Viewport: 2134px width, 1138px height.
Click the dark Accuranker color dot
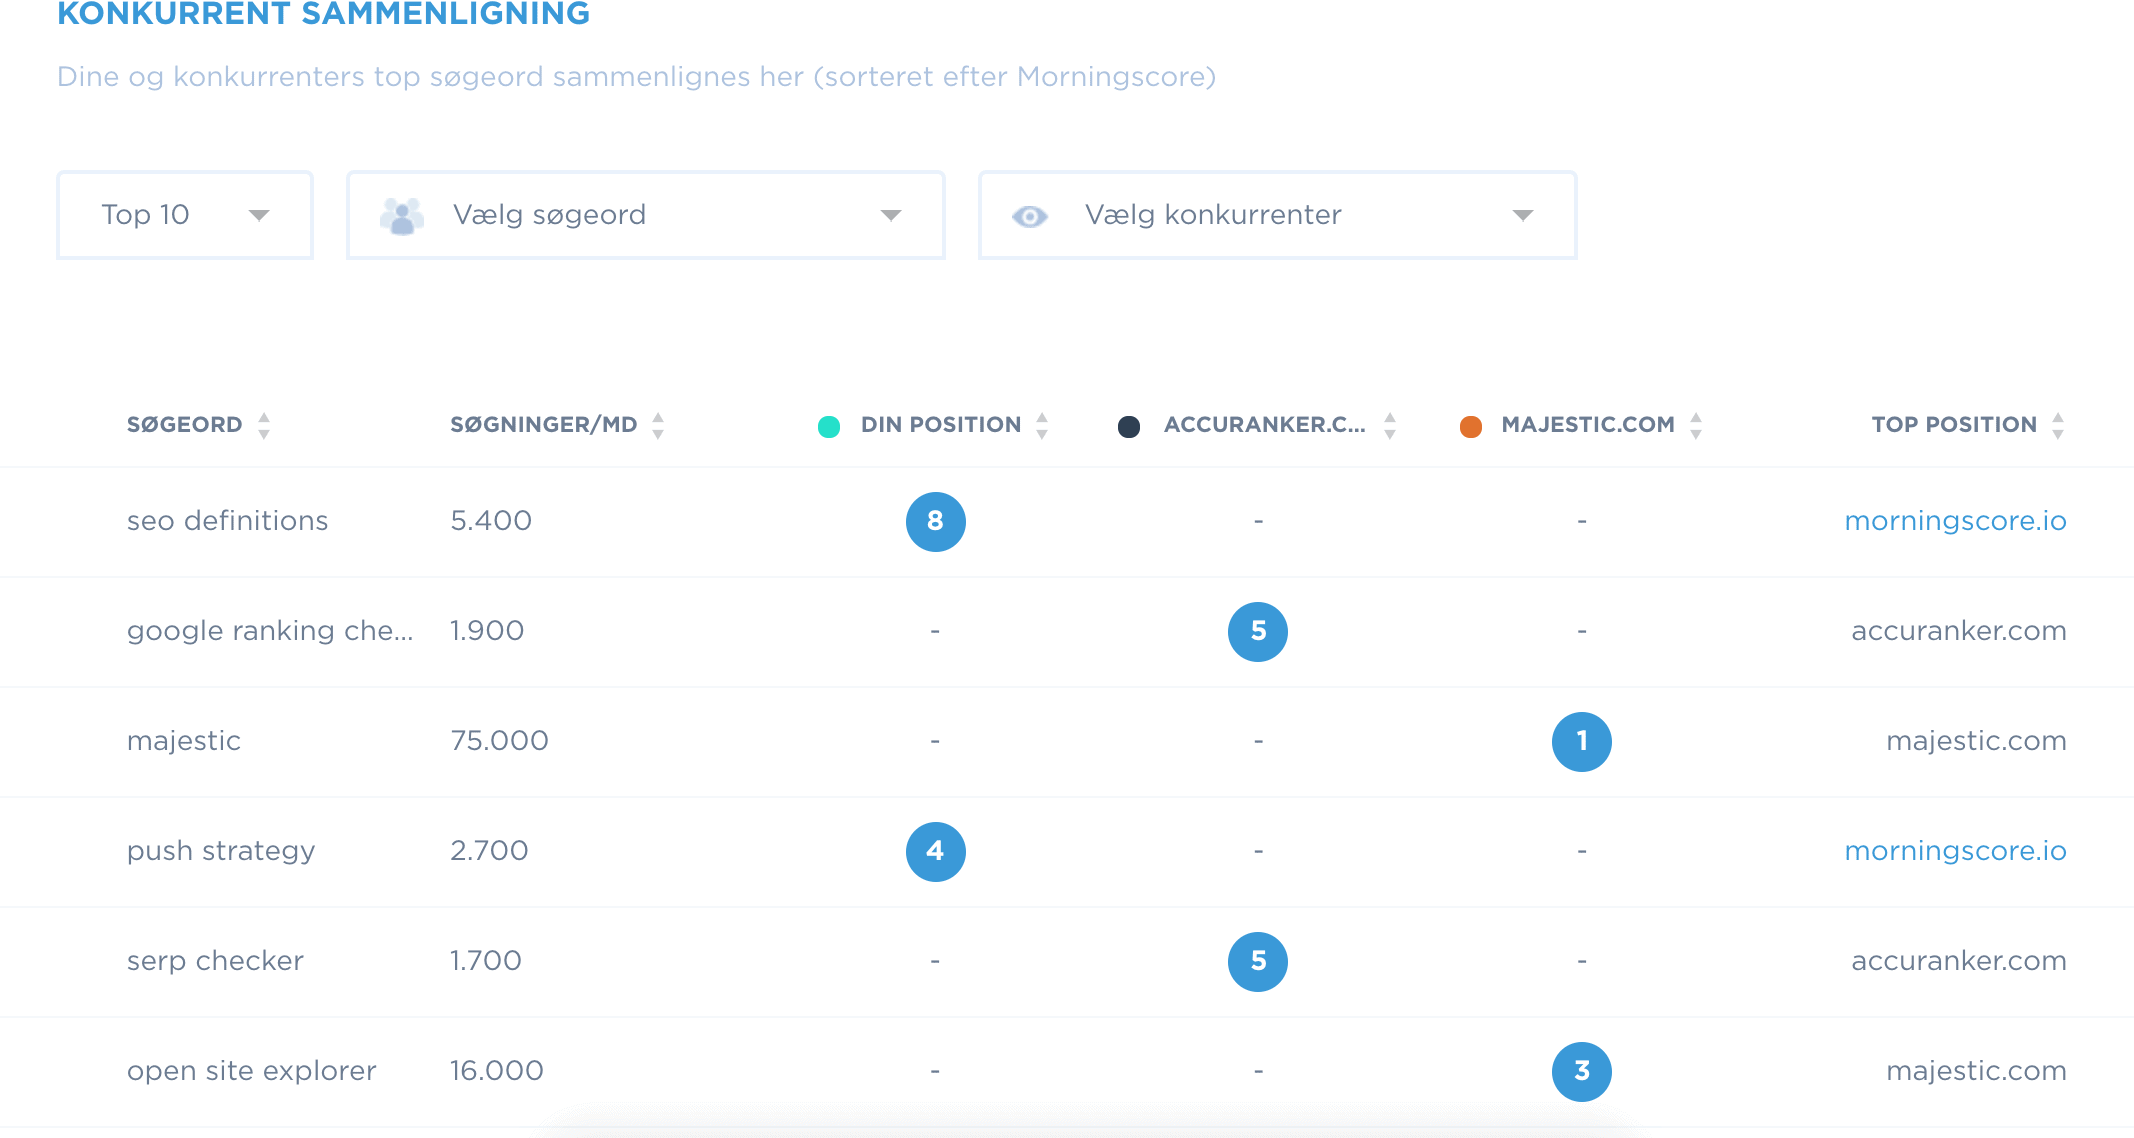pyautogui.click(x=1129, y=427)
